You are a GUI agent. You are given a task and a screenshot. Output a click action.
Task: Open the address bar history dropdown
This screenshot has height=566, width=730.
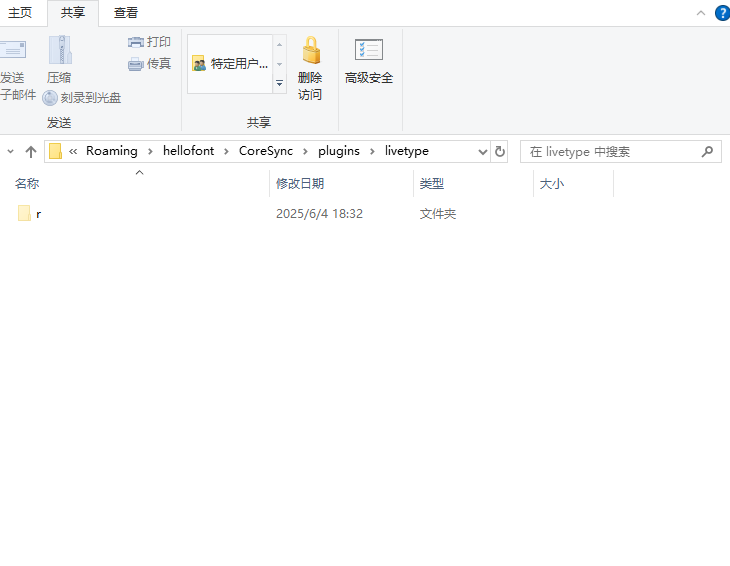483,152
